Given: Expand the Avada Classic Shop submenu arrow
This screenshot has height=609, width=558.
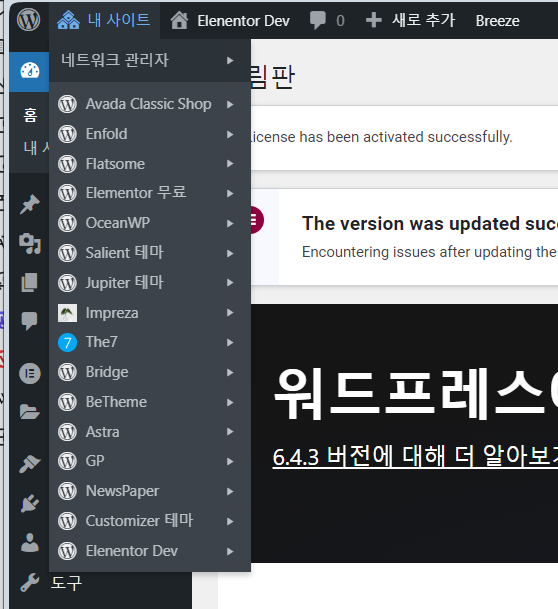Looking at the screenshot, I should click(x=230, y=104).
